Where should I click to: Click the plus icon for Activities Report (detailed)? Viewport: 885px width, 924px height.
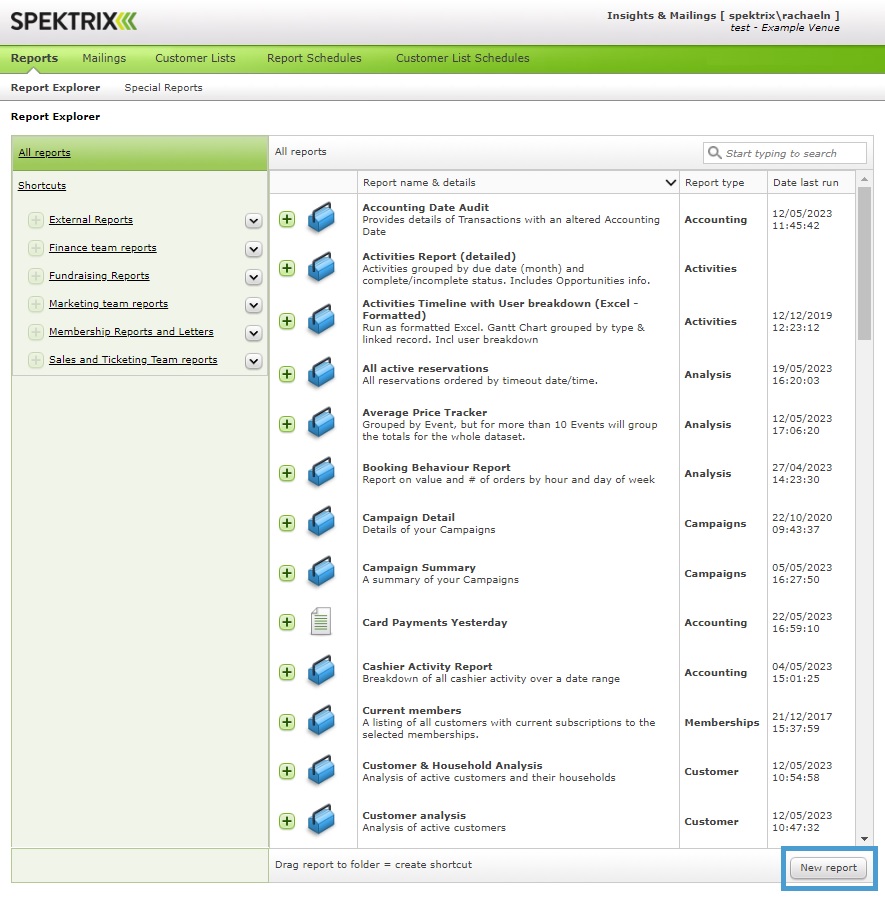point(287,268)
